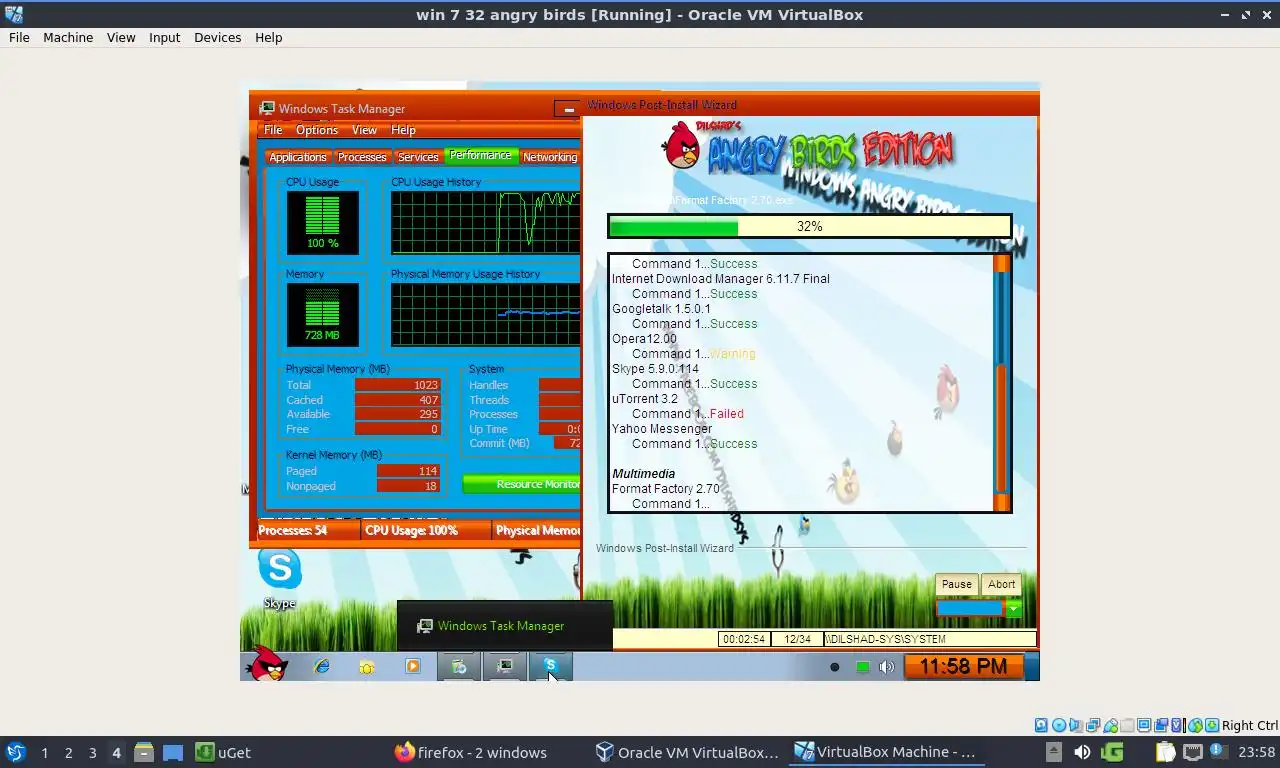Click the 32% installation progress bar
The height and width of the screenshot is (768, 1280).
tap(810, 227)
